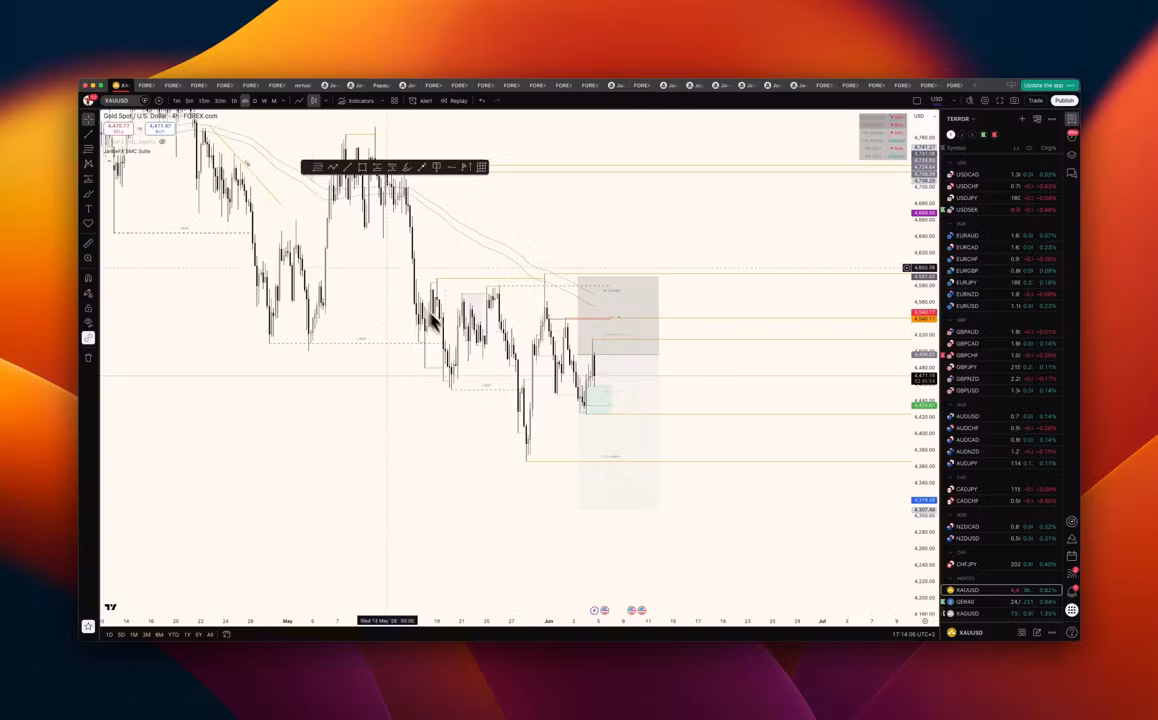Image resolution: width=1158 pixels, height=720 pixels.
Task: Click the Trade button
Action: [x=1035, y=100]
